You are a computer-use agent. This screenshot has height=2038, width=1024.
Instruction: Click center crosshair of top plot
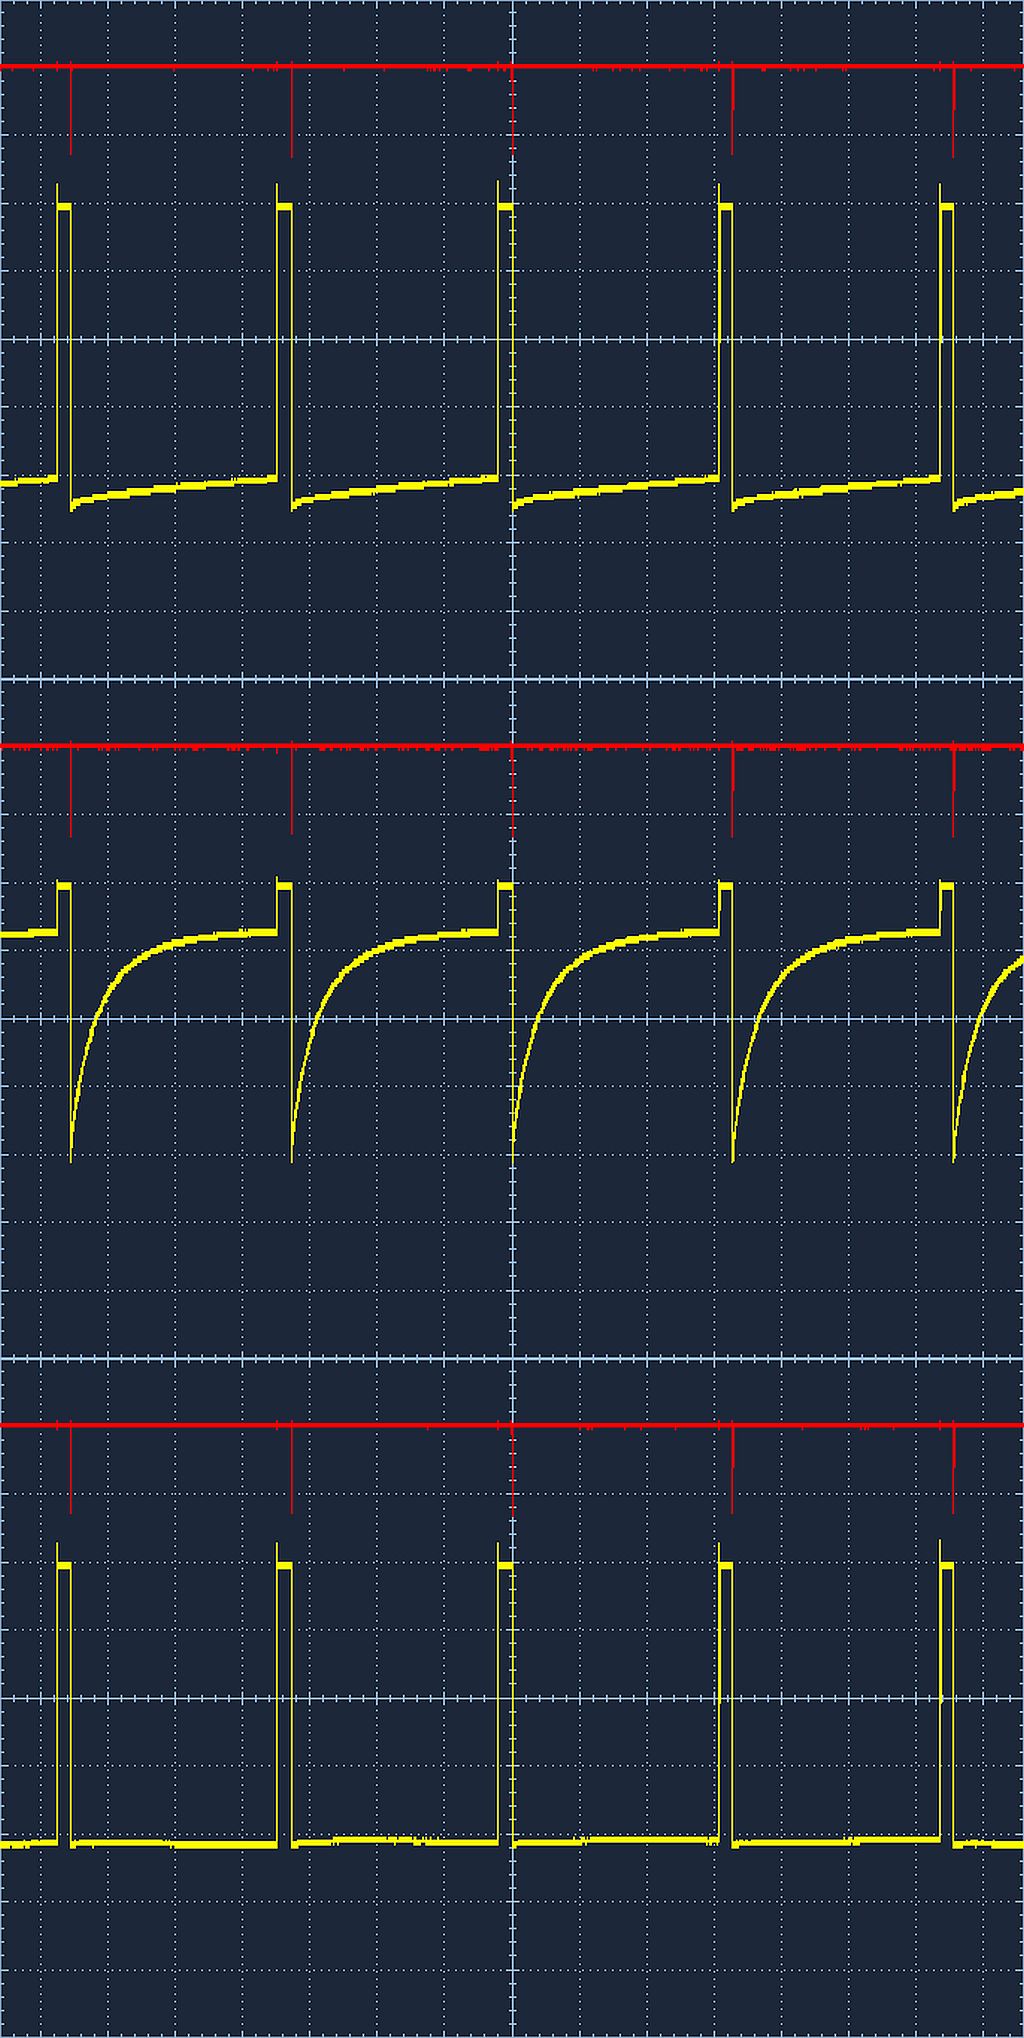tap(512, 340)
